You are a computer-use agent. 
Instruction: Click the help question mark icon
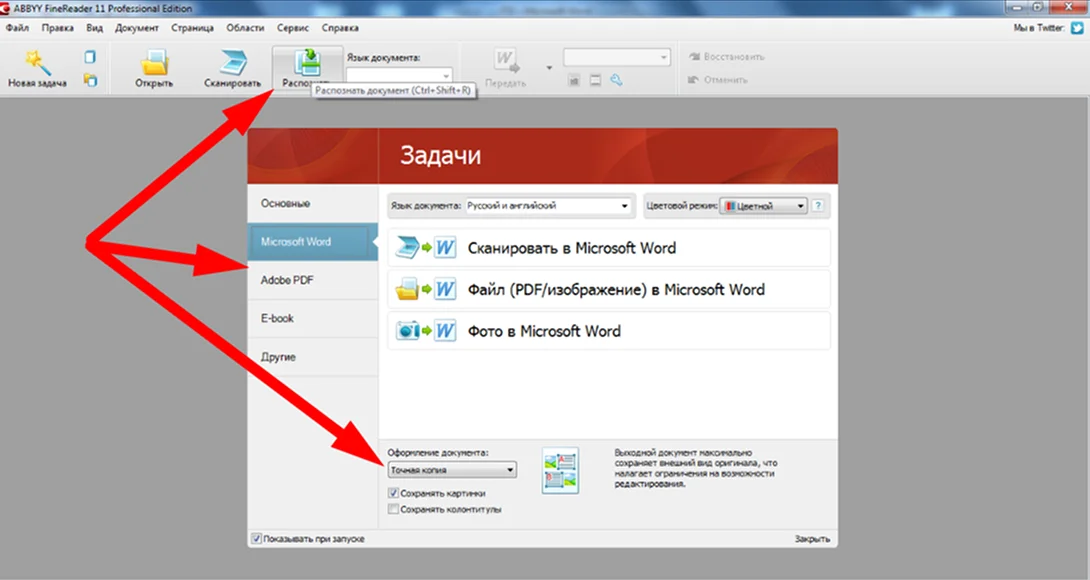coord(818,206)
